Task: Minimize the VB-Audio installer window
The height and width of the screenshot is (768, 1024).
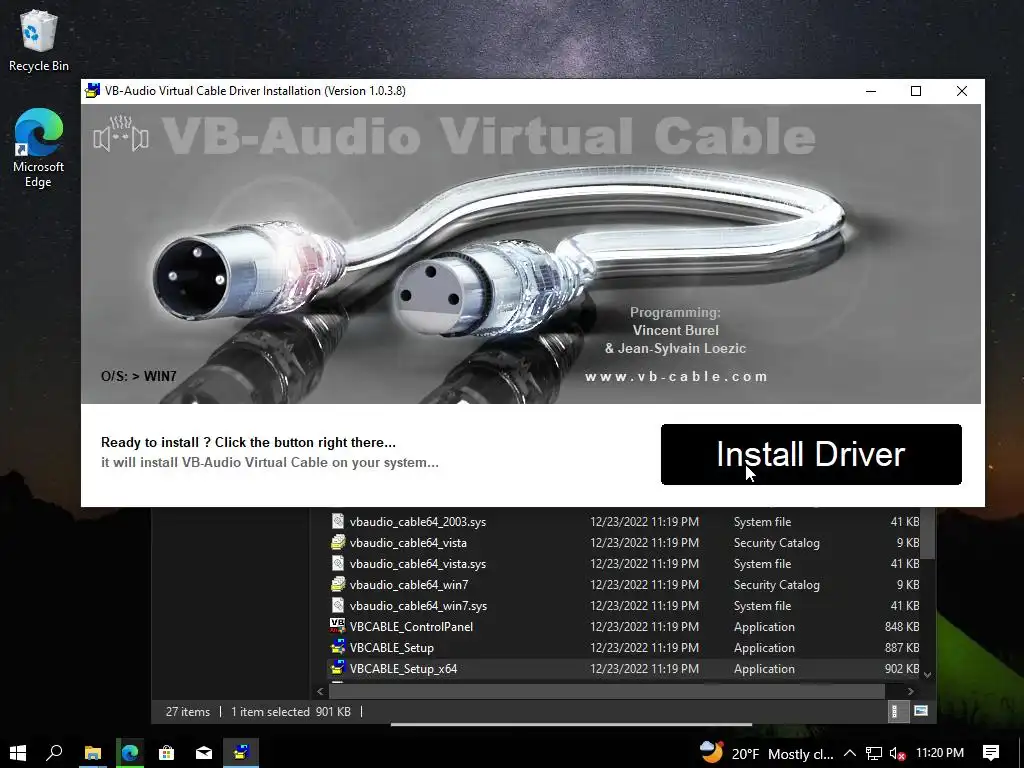Action: 871,91
